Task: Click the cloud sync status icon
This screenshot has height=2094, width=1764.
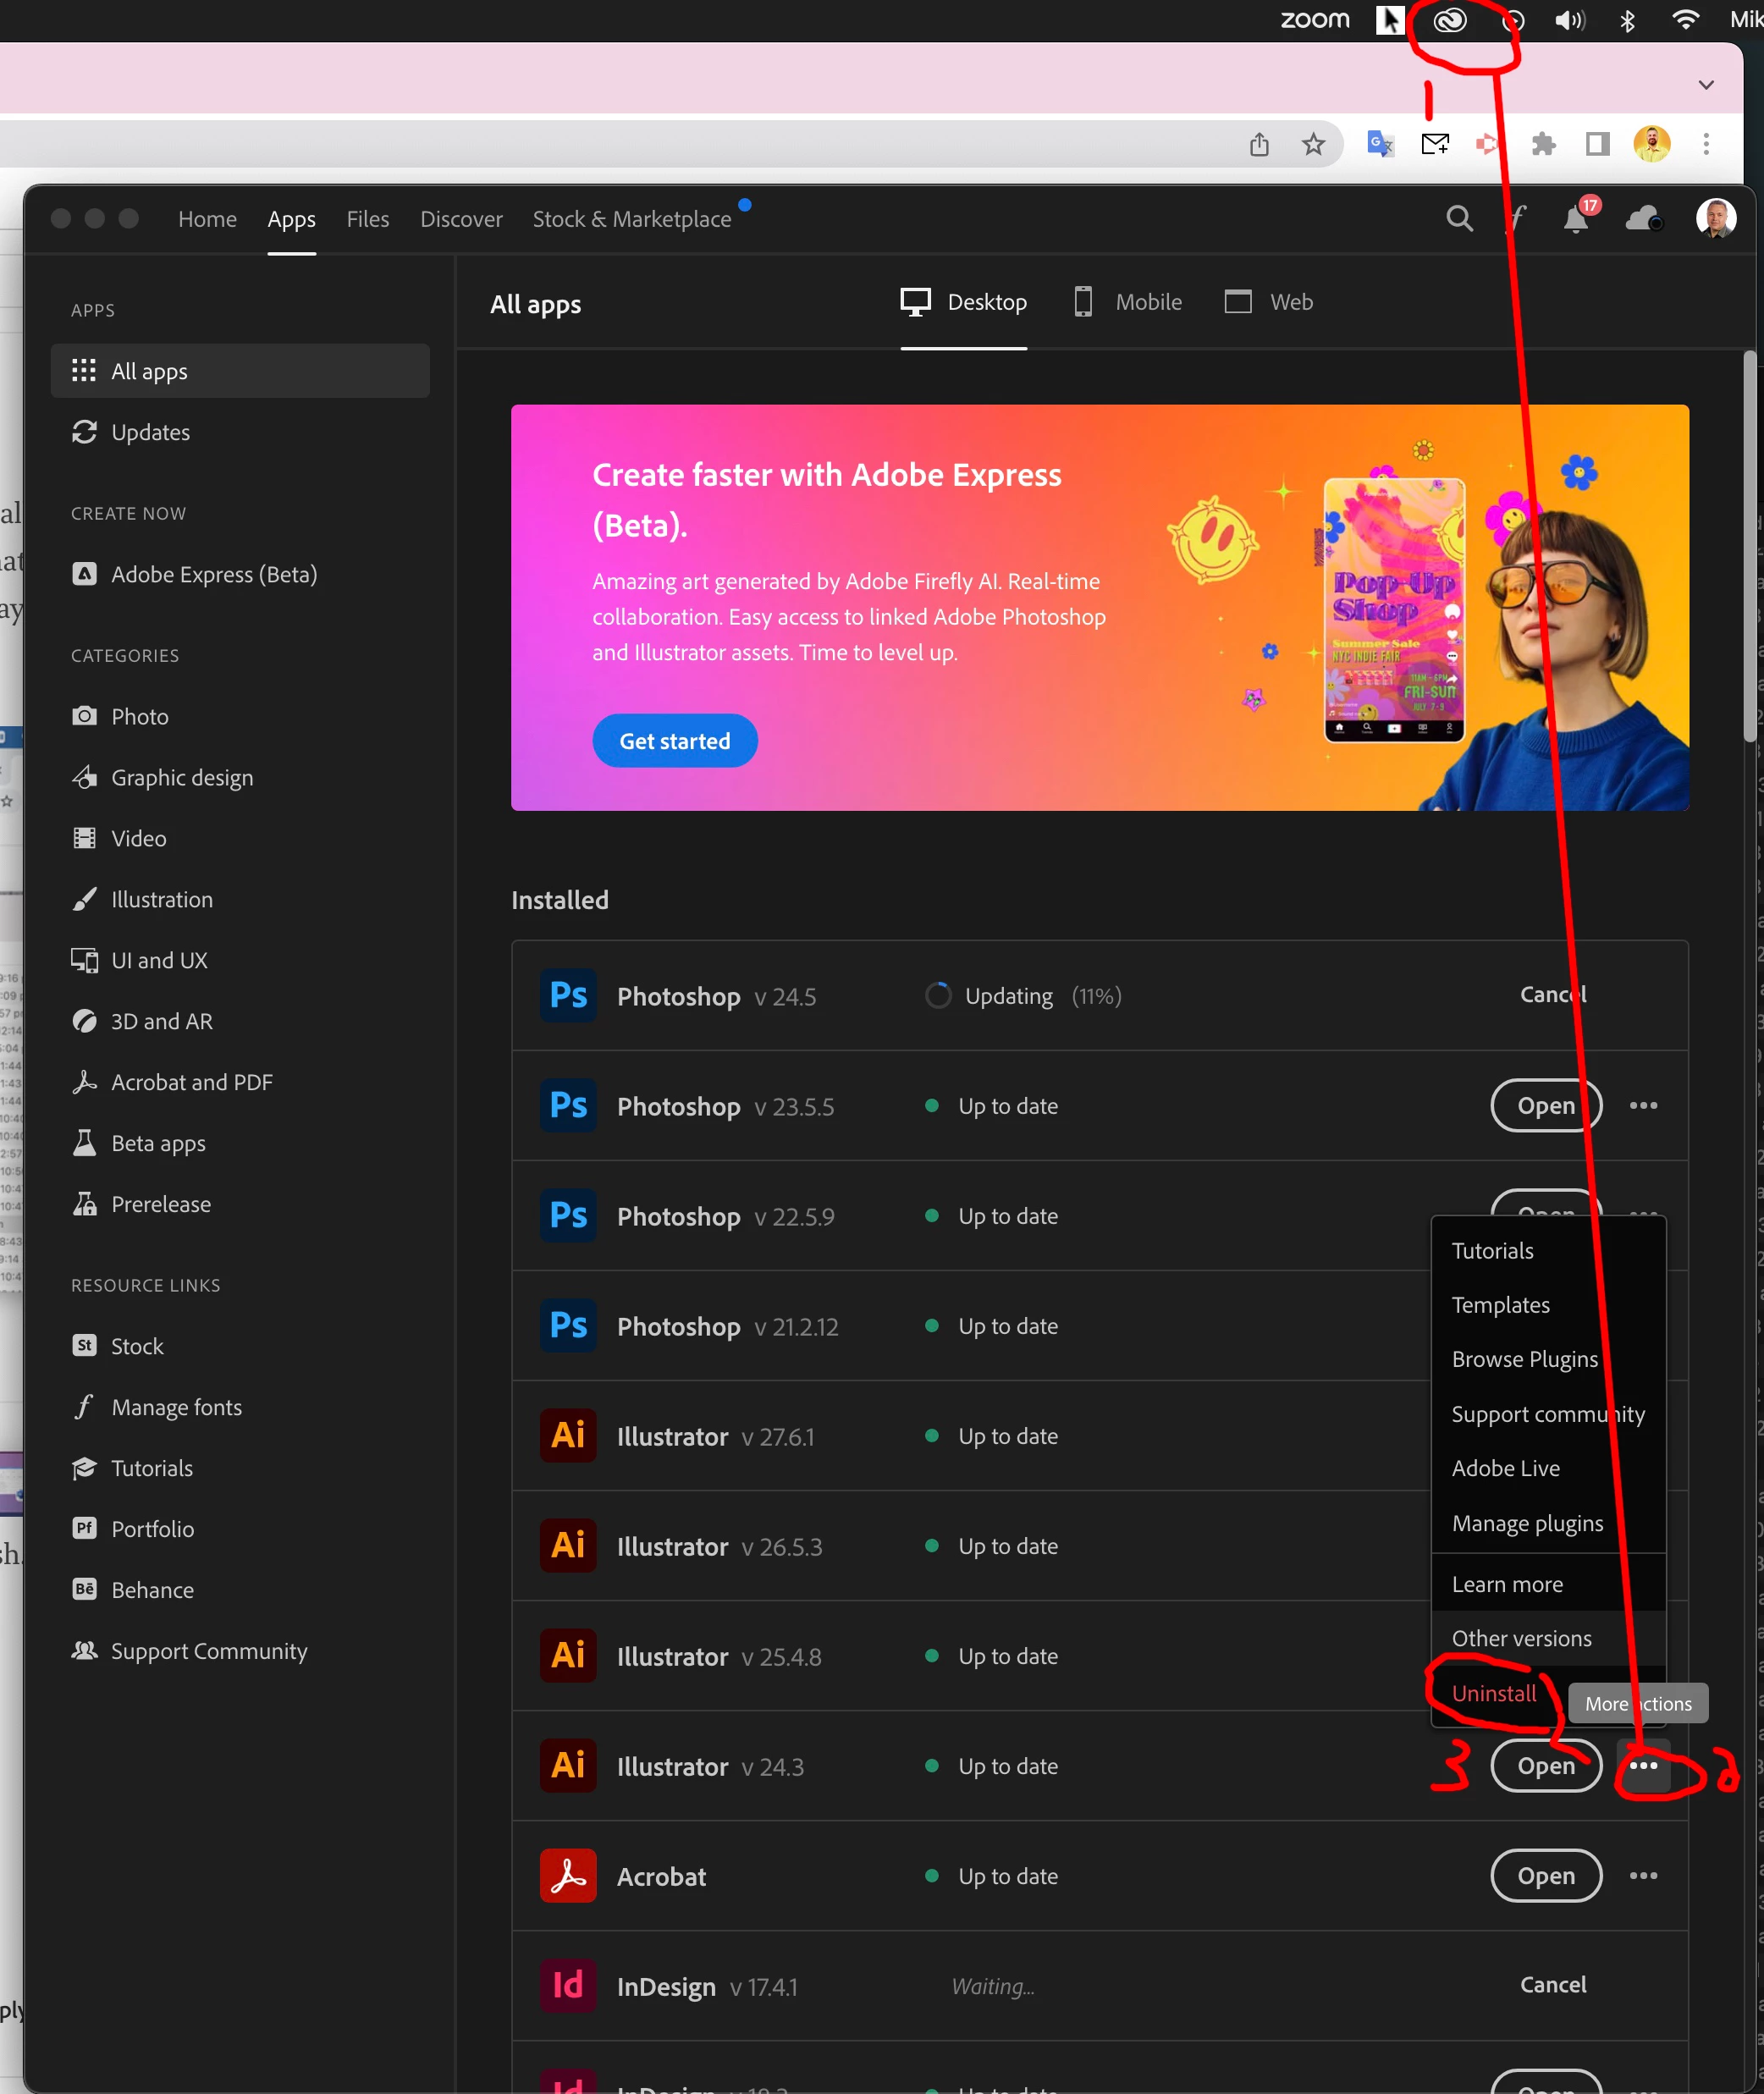Action: (x=1643, y=218)
